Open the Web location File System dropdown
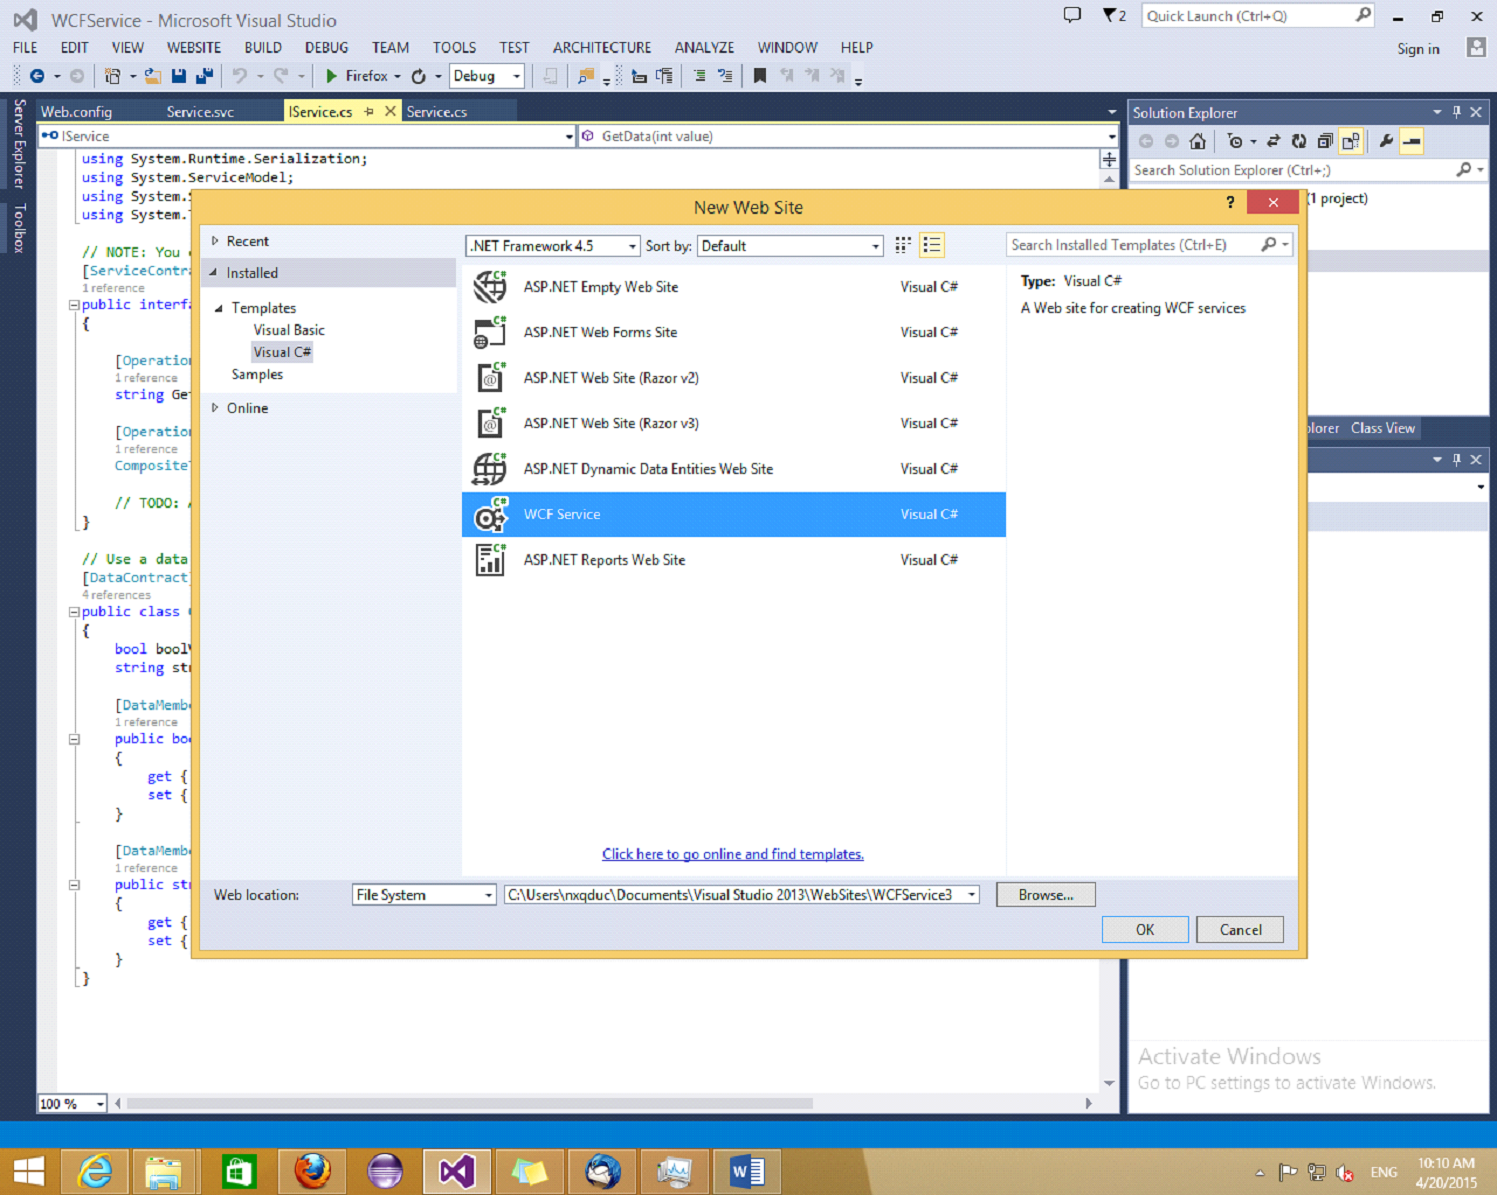The image size is (1497, 1195). 487,894
